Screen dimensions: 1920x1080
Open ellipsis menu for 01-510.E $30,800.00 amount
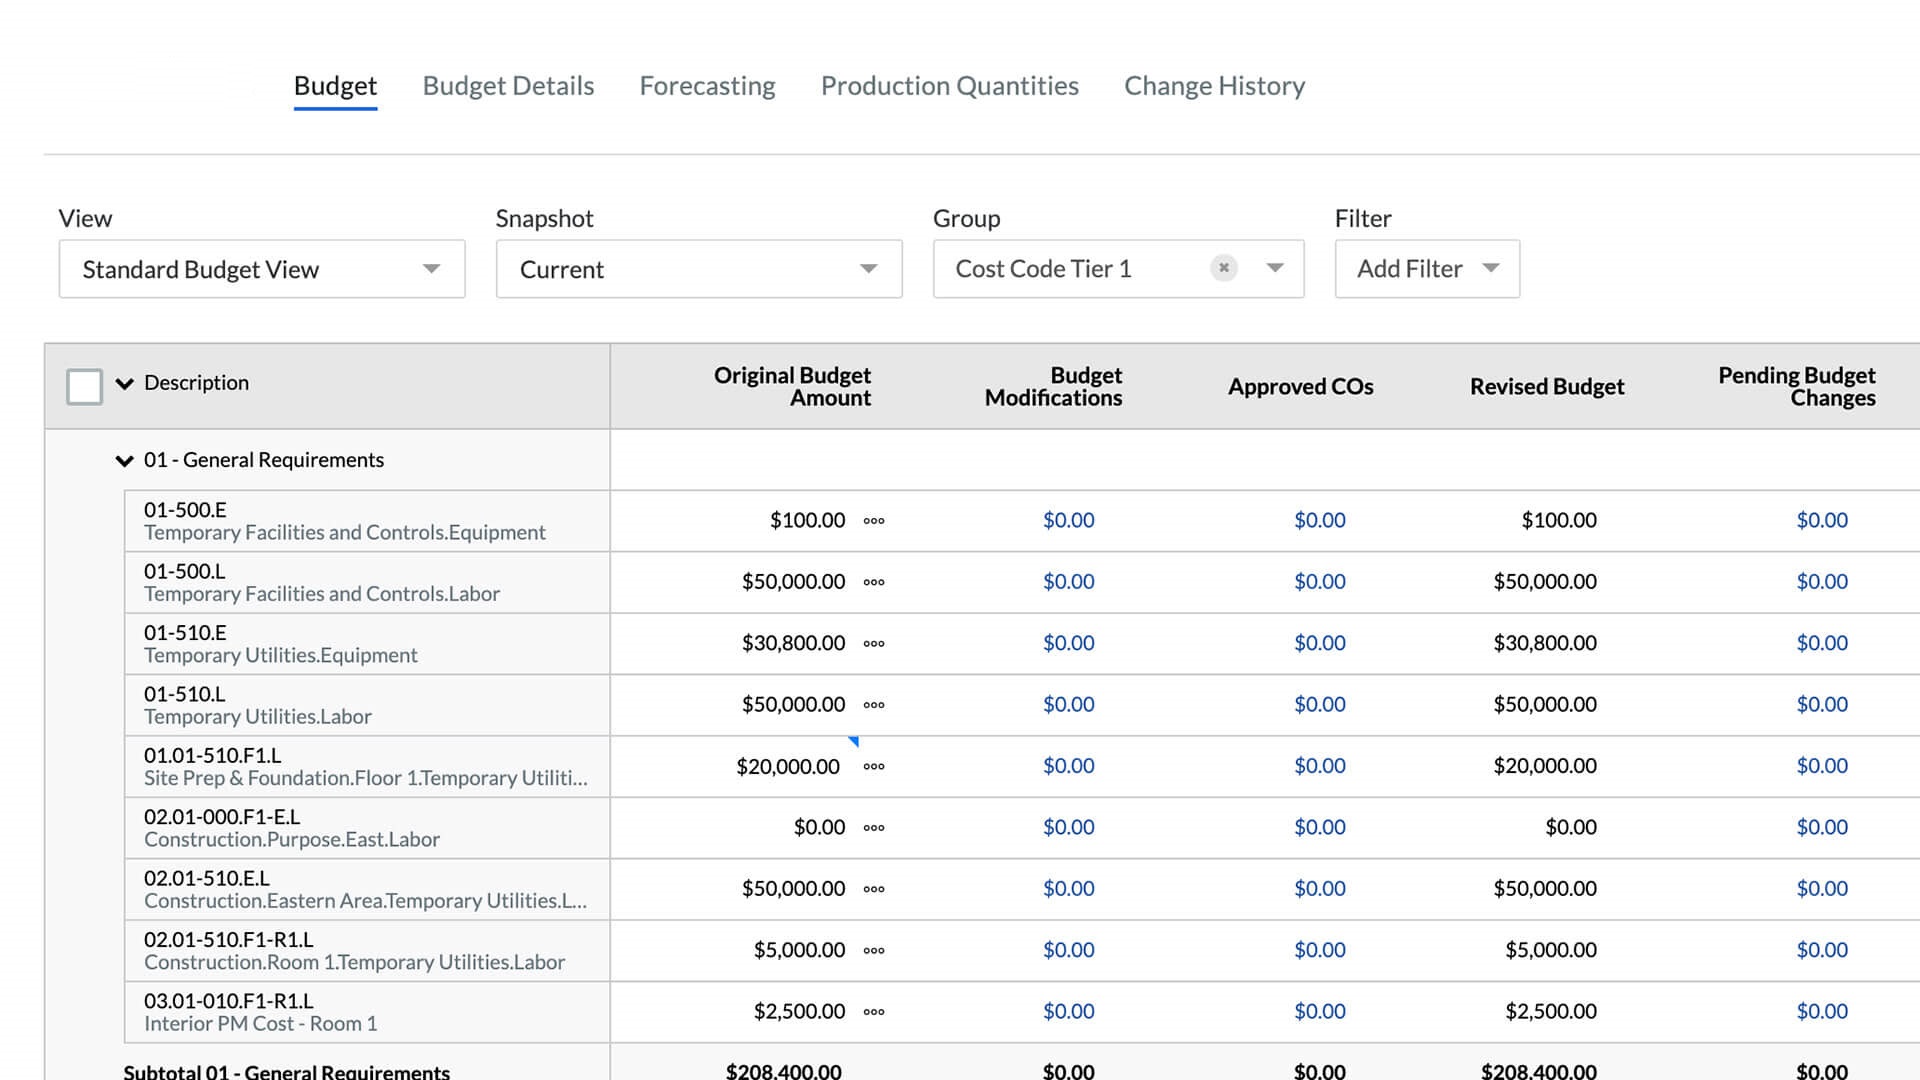pos(874,644)
